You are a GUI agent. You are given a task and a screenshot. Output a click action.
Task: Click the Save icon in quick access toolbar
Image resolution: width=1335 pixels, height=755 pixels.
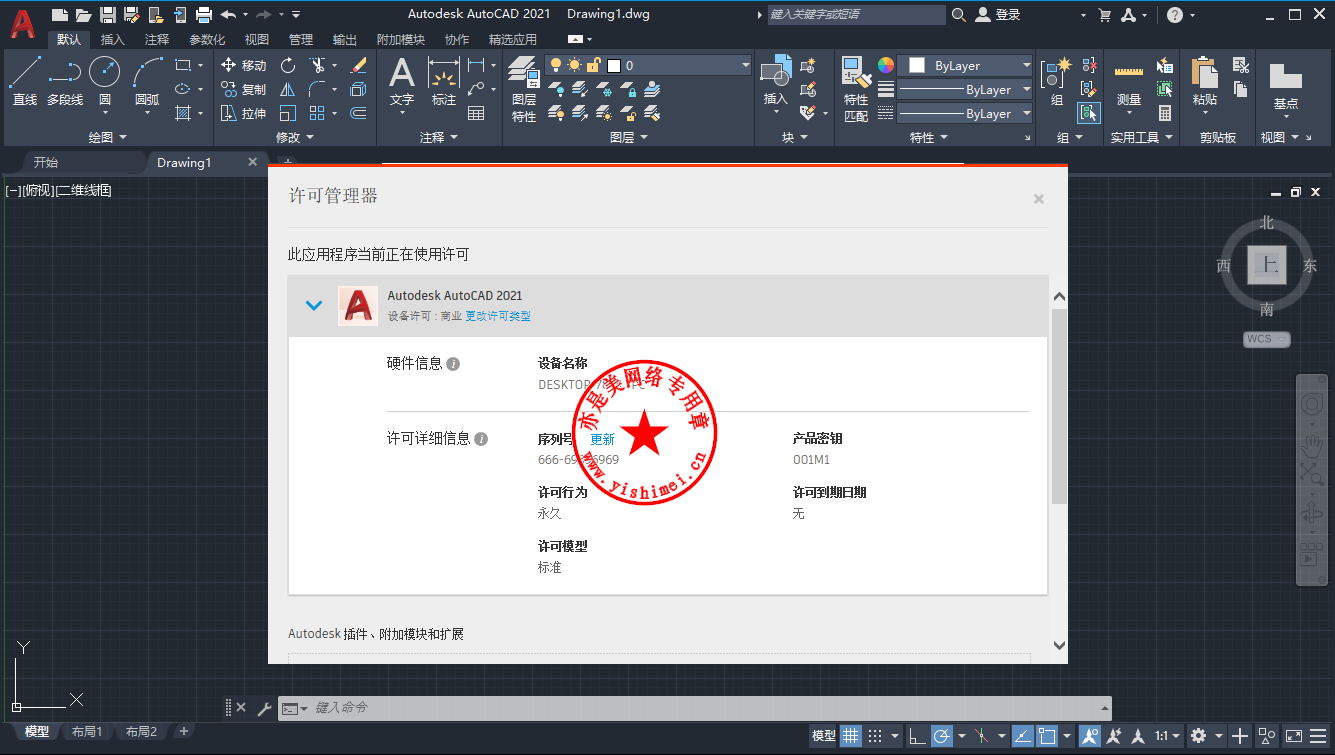point(106,15)
